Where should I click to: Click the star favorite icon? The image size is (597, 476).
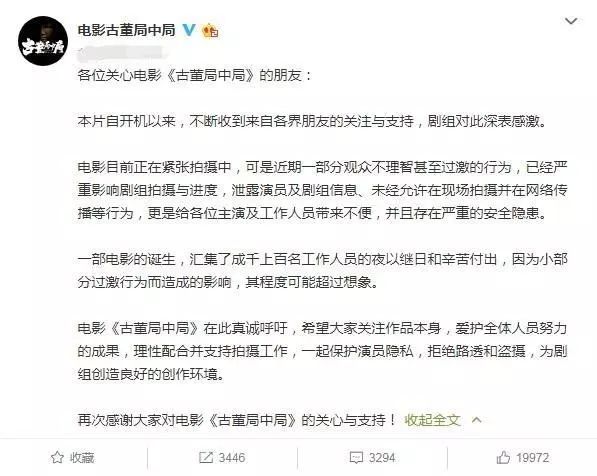click(x=57, y=457)
